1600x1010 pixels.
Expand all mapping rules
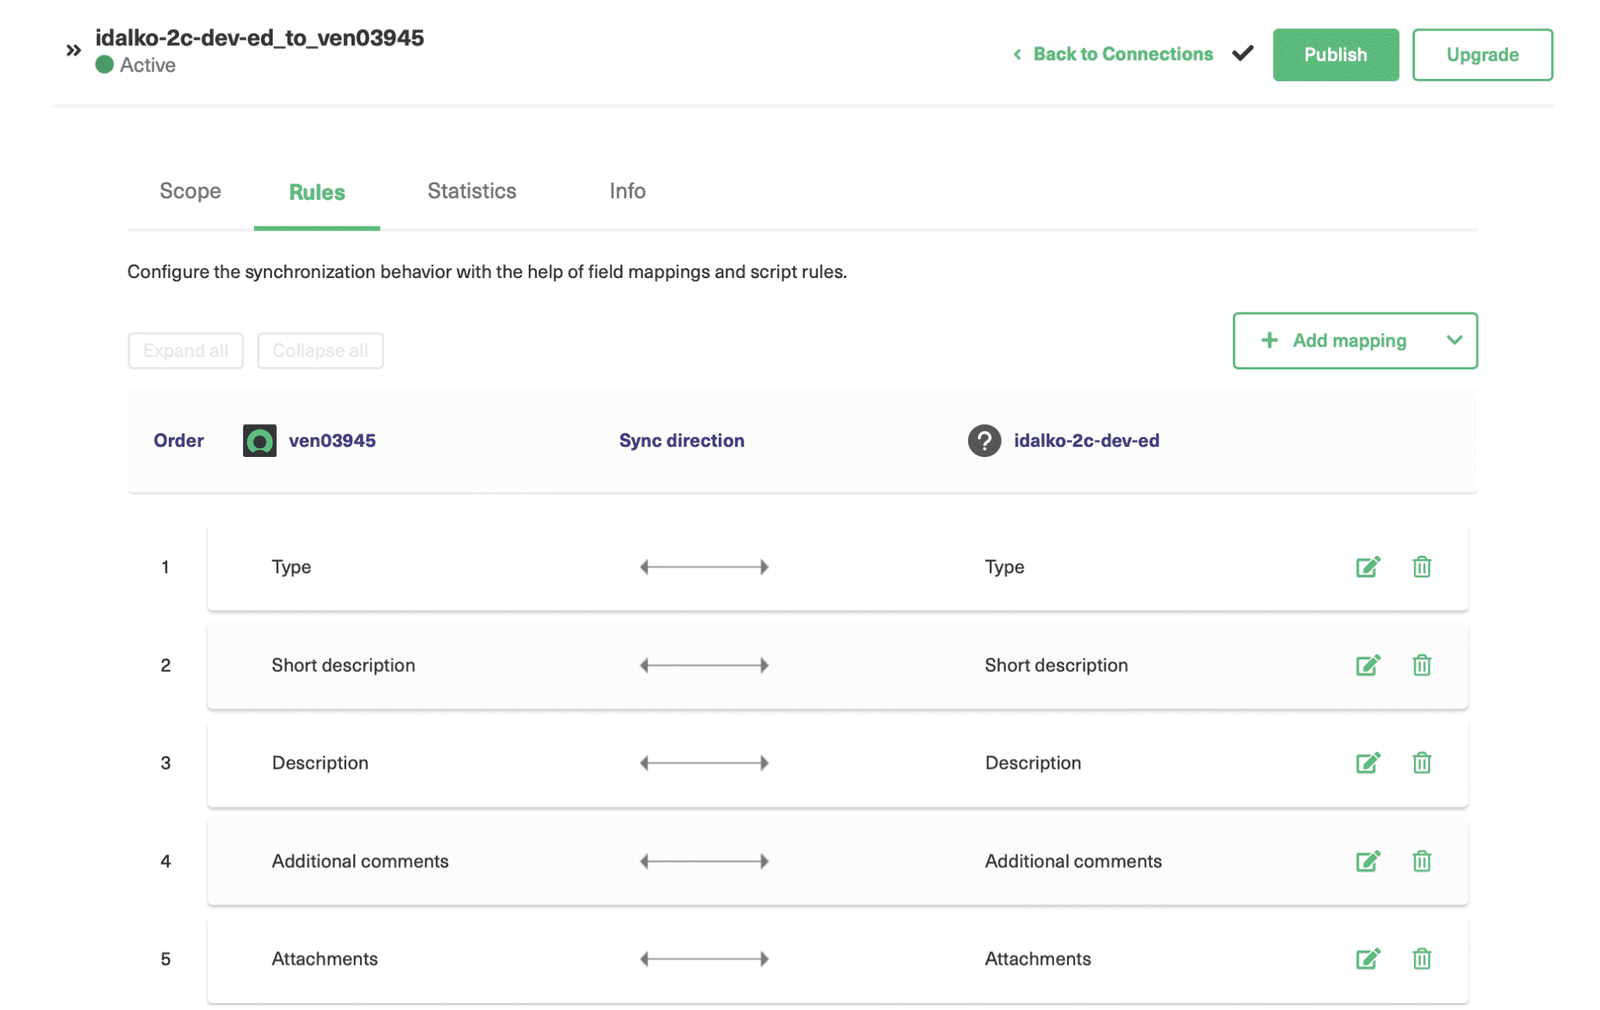185,350
